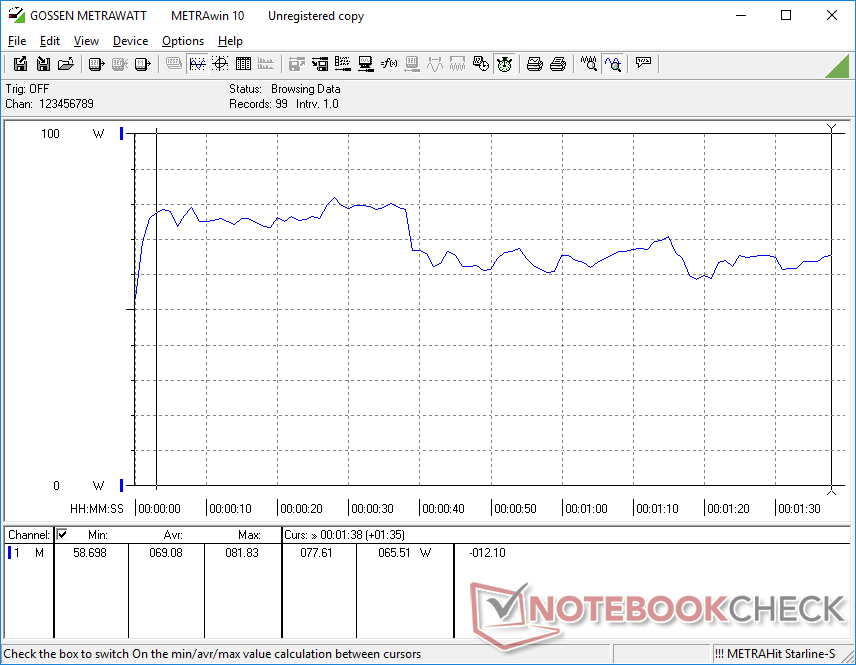The width and height of the screenshot is (856, 665).
Task: Click the 'Intrv. 1.0' interval text
Action: pos(317,104)
